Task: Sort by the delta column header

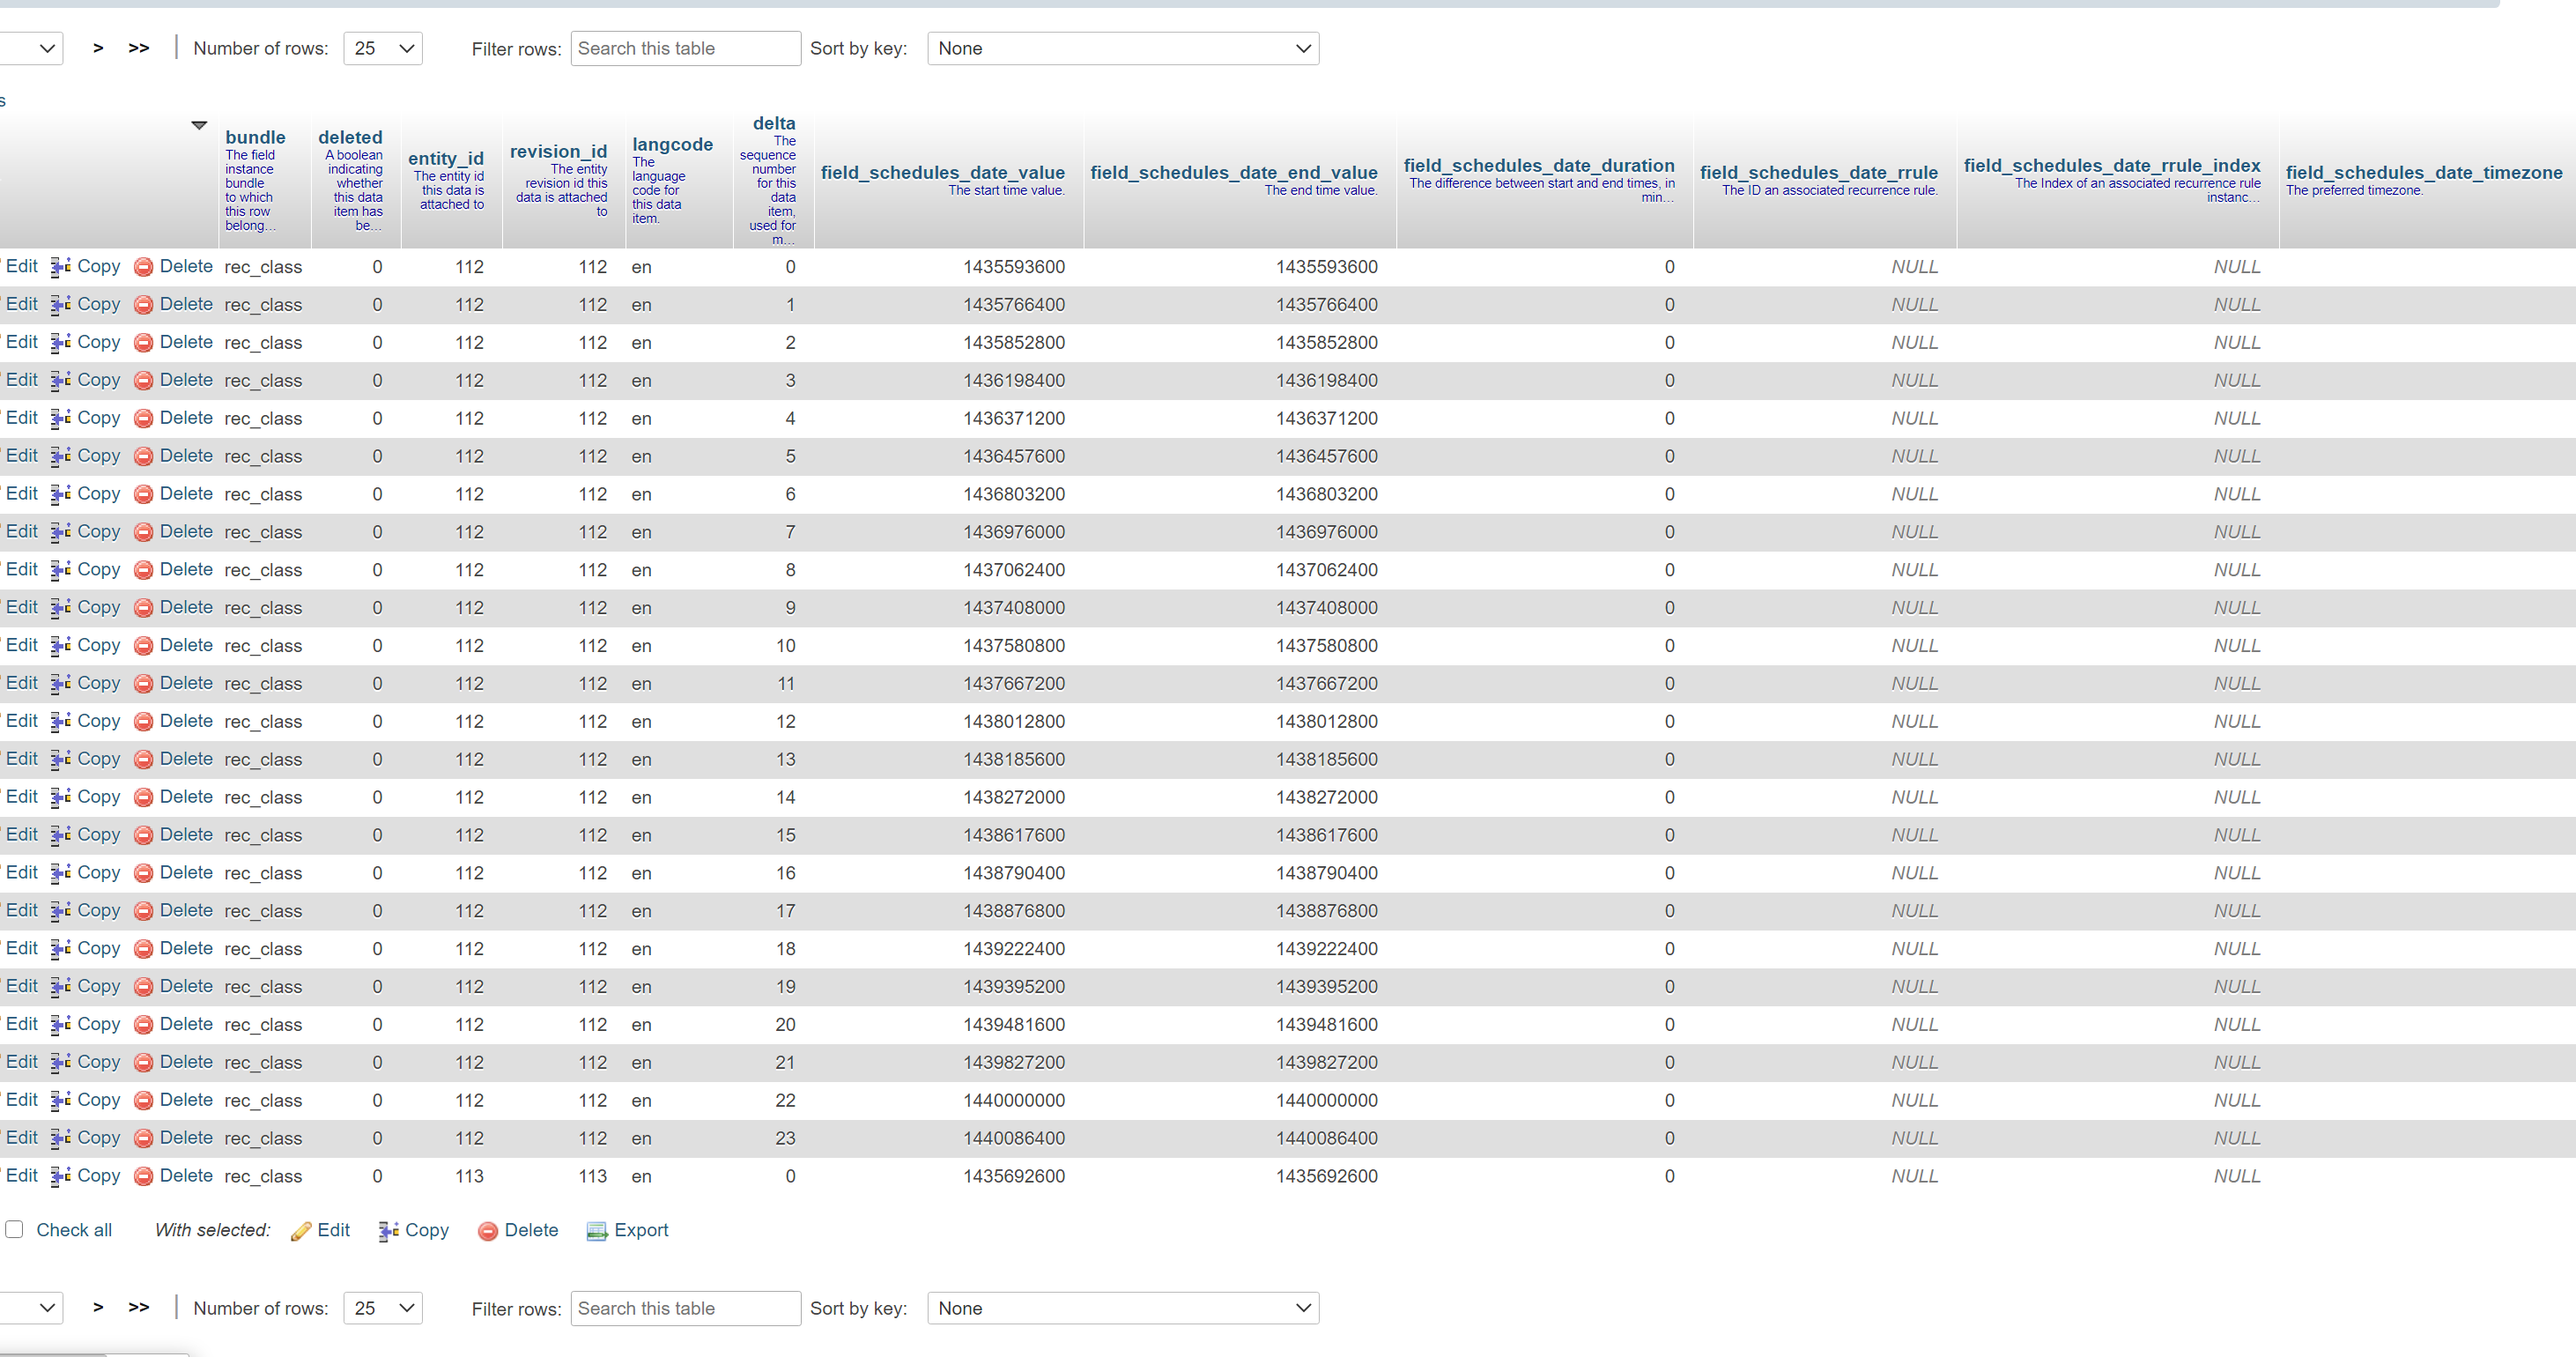Action: point(773,123)
